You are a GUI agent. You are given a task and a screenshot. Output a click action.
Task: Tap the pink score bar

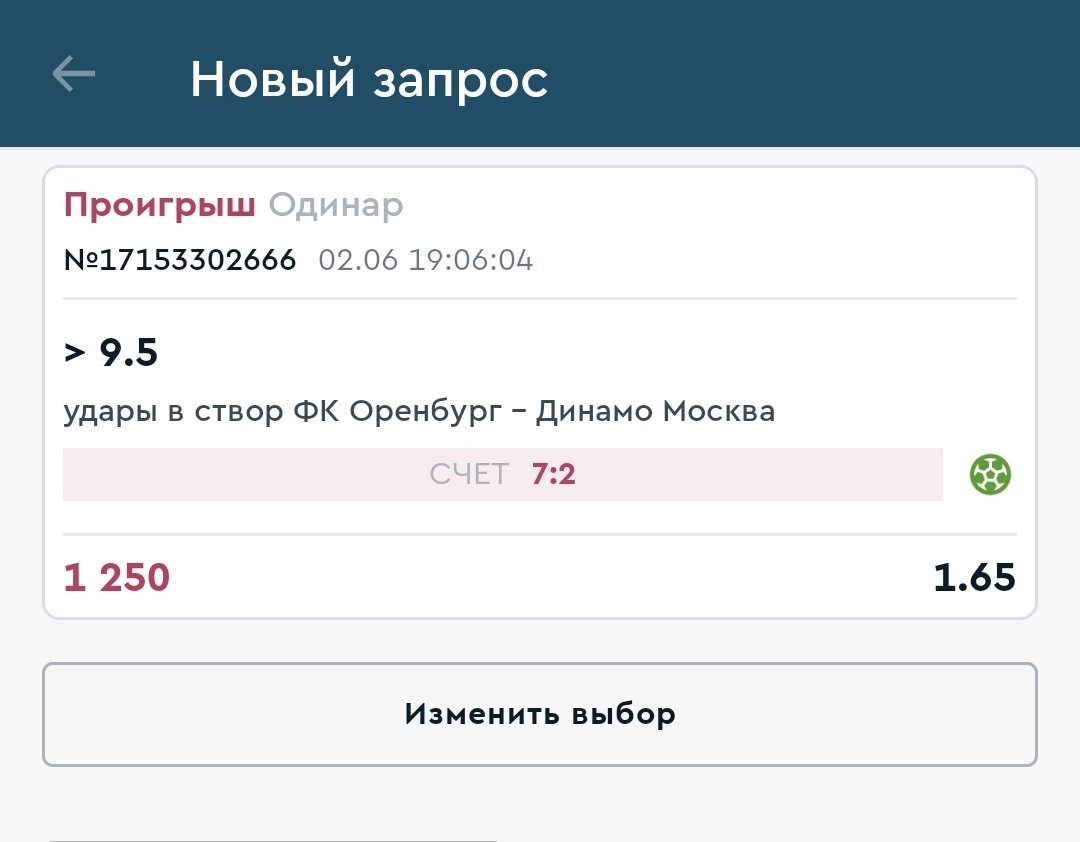coord(250,475)
